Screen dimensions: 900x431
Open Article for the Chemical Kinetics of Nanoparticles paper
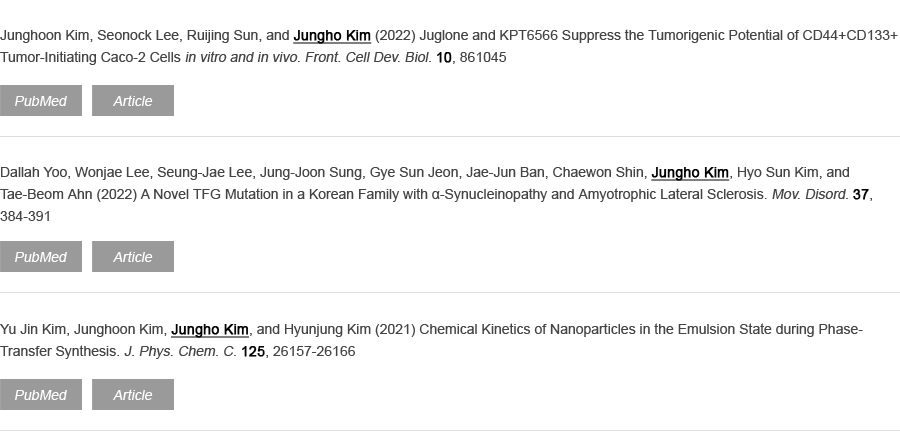click(x=133, y=395)
